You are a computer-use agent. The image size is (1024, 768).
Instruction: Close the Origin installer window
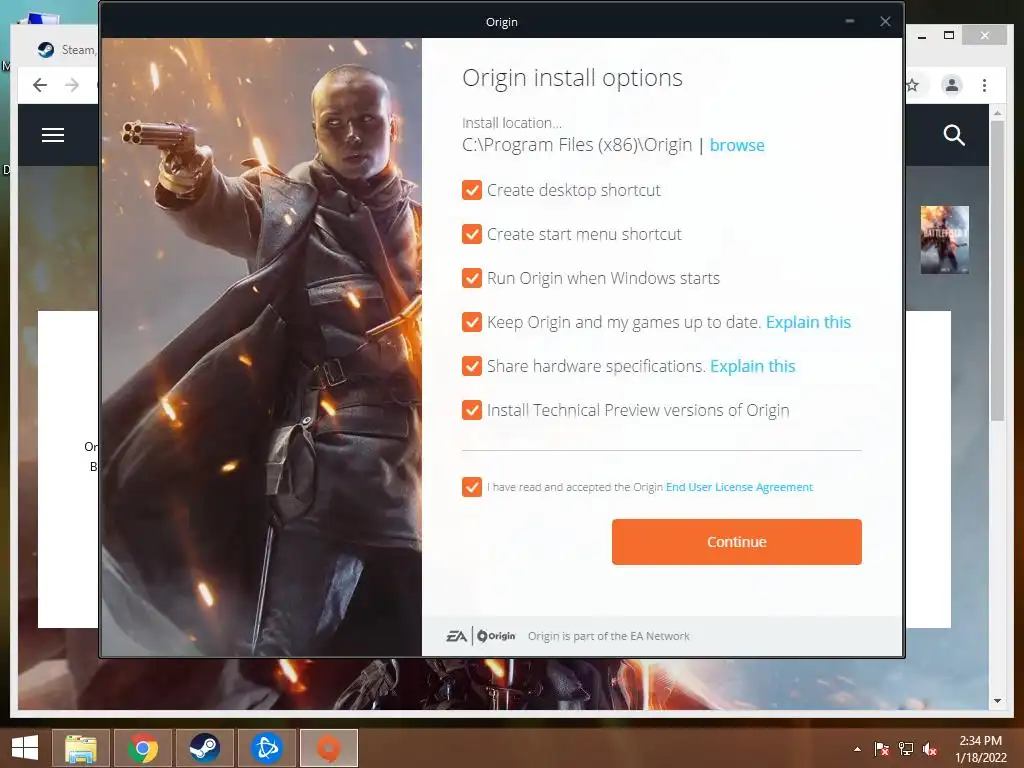tap(885, 22)
